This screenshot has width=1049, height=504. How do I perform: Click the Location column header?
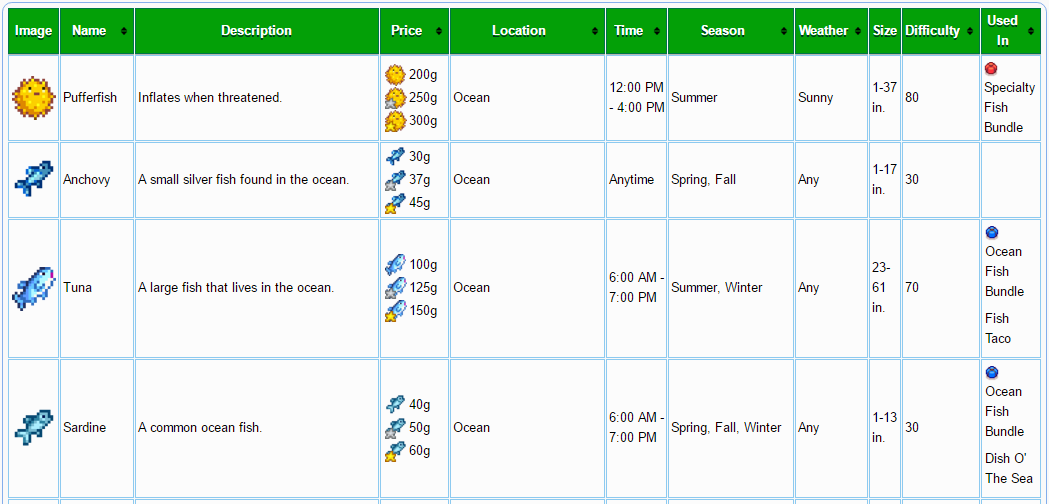coord(526,31)
